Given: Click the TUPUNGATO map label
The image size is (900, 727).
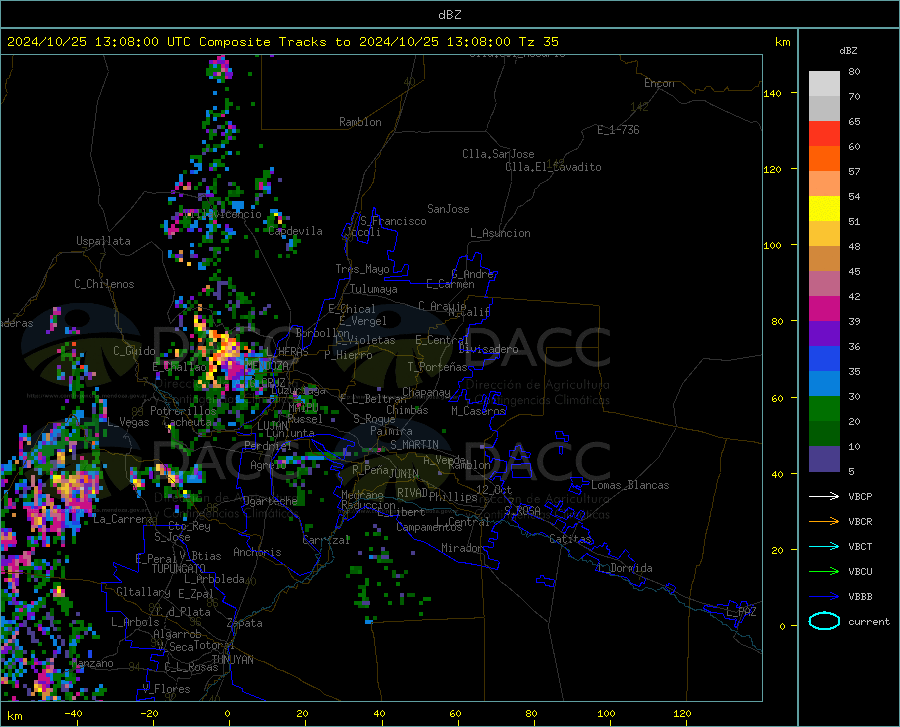Looking at the screenshot, I should coord(179,569).
